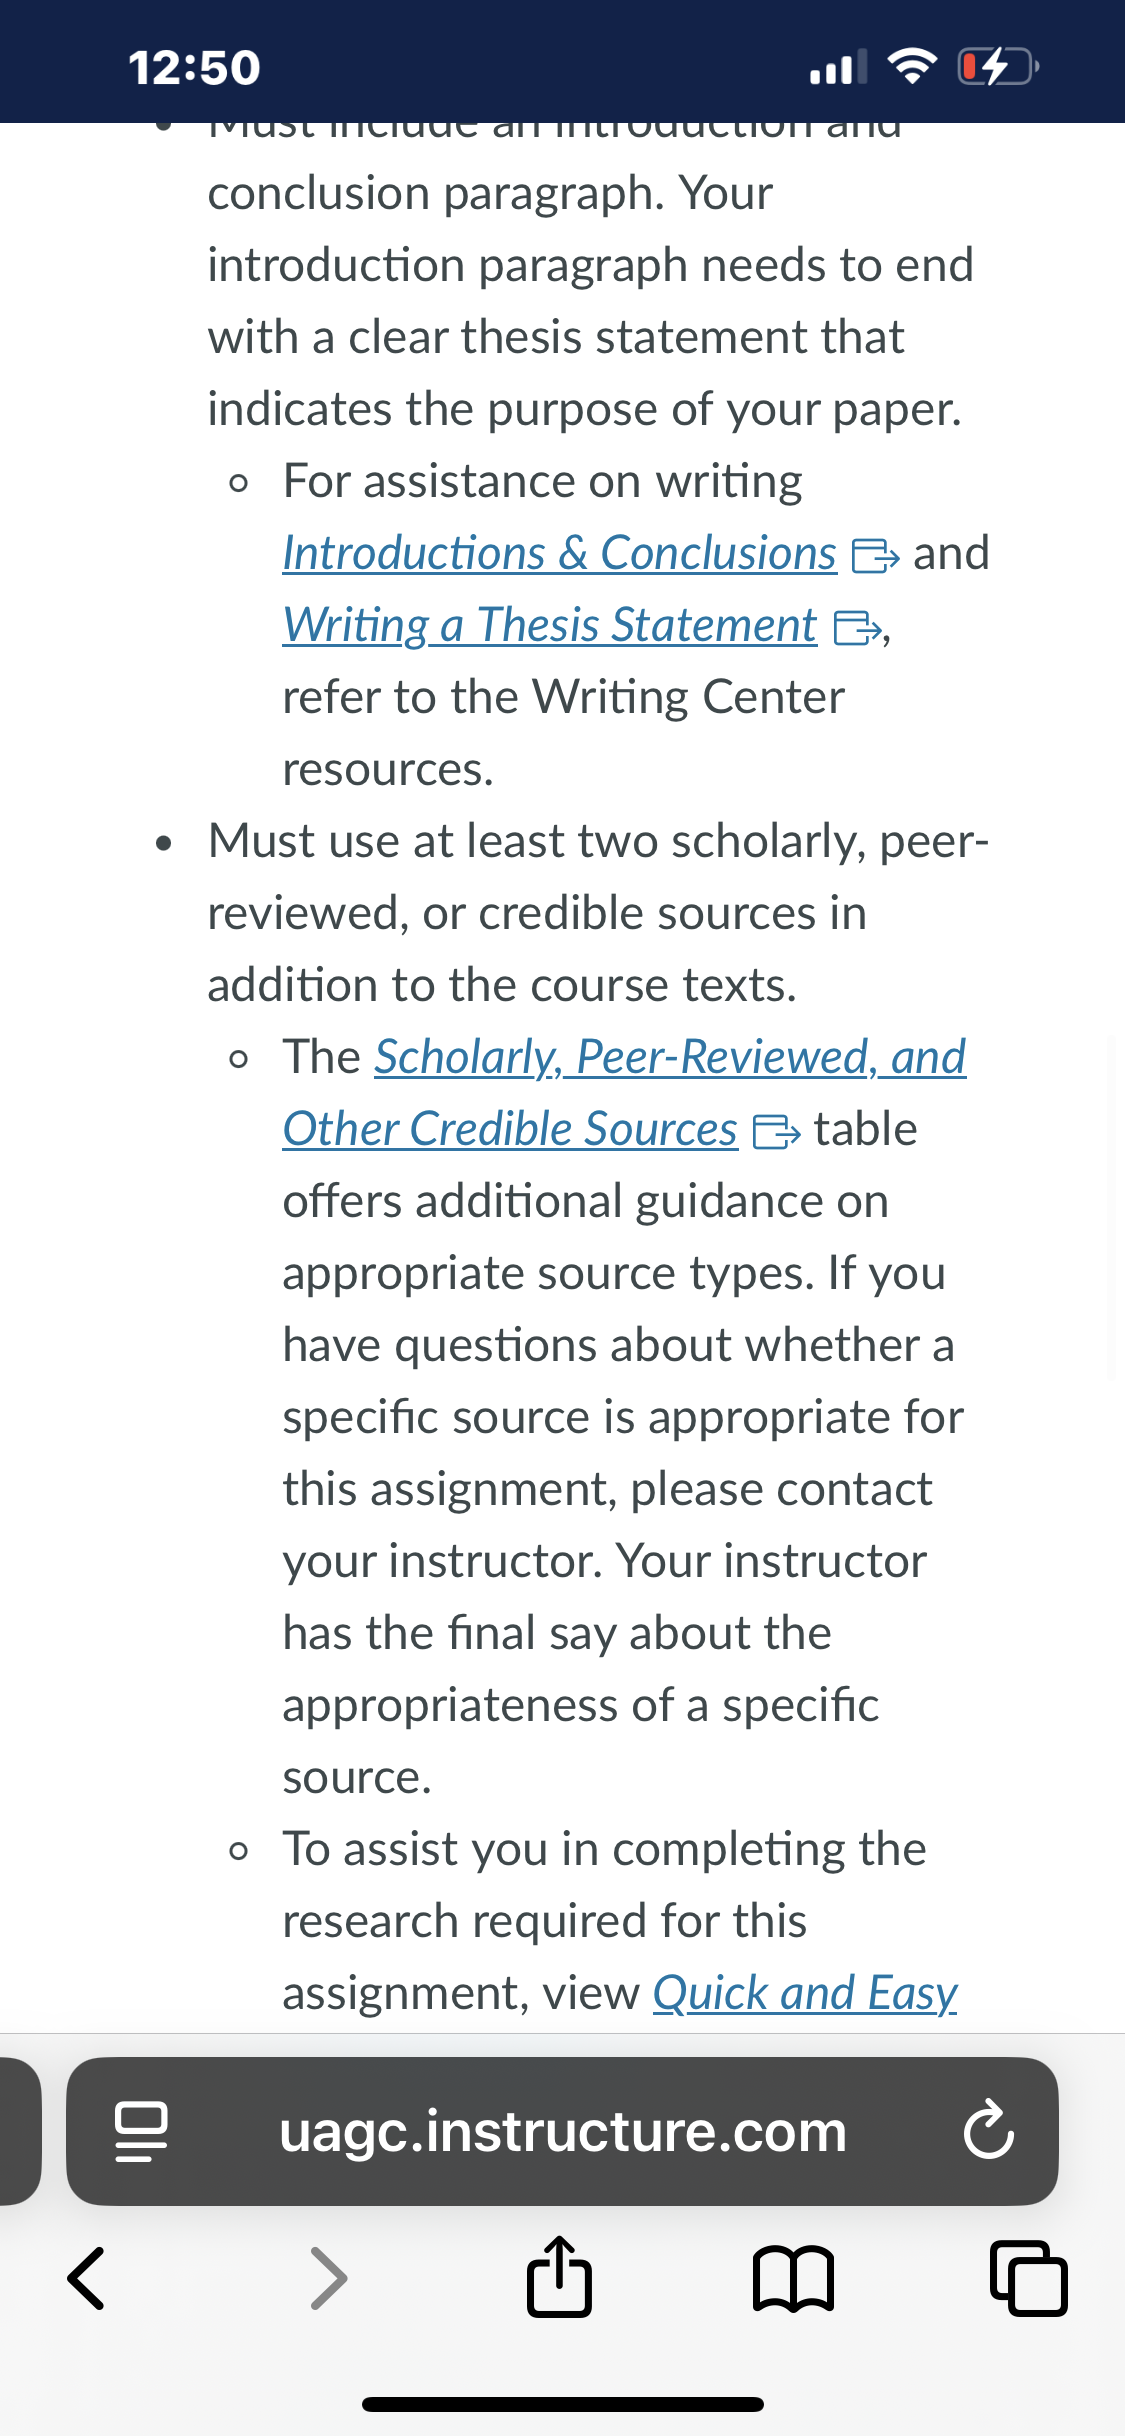Tap the uagc.instructure.com address bar
Viewport: 1125px width, 2436px height.
562,2131
